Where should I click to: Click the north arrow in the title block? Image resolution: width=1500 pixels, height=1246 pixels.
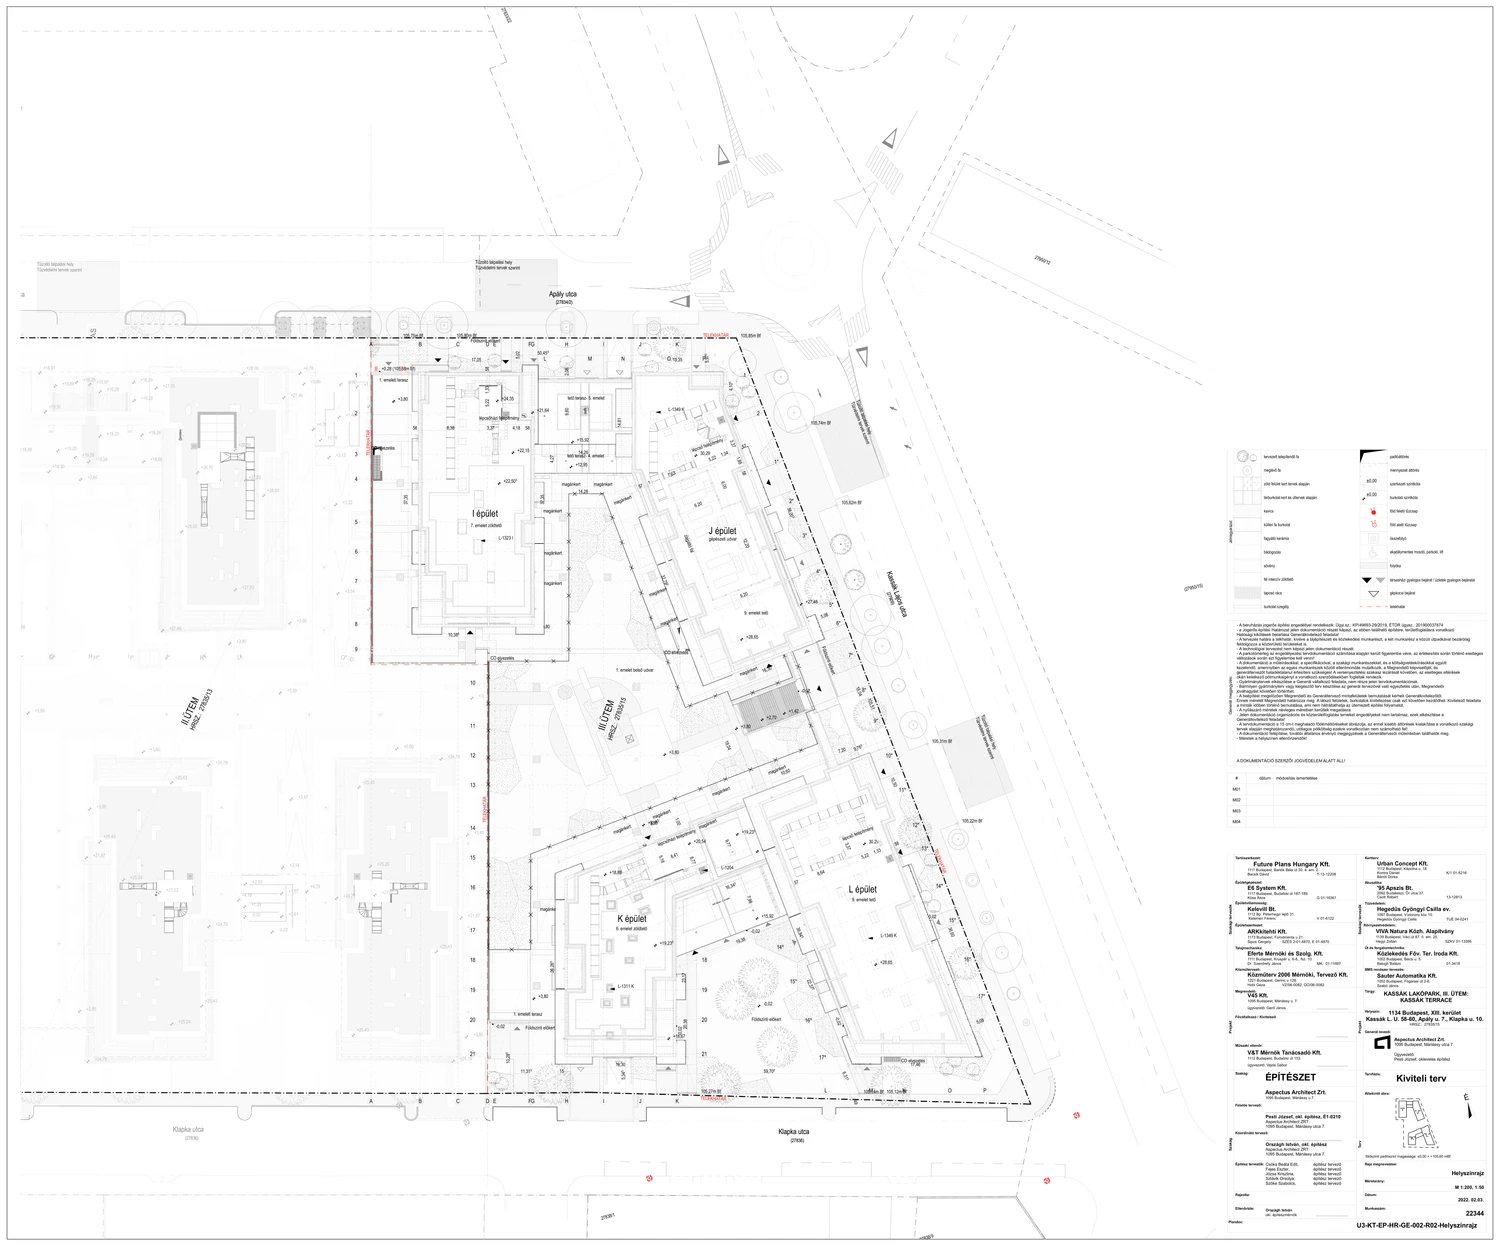(x=1467, y=1105)
